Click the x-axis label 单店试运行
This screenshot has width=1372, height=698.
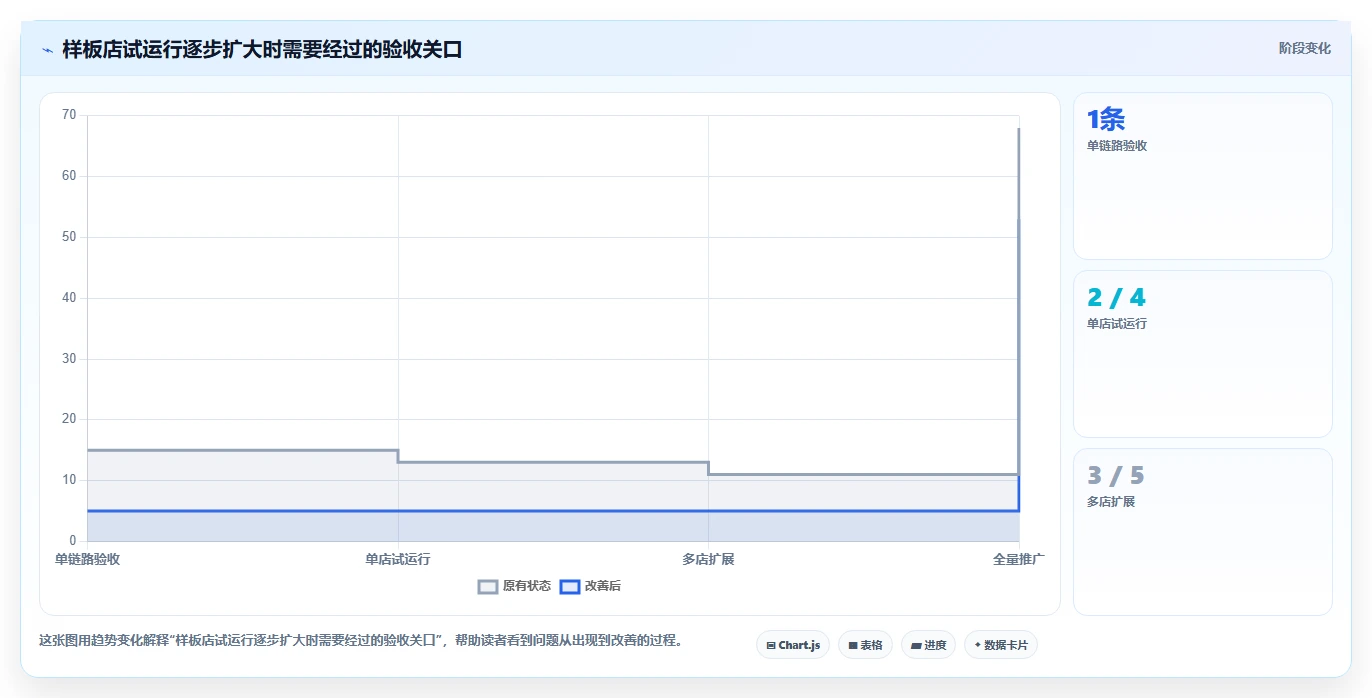coord(398,559)
